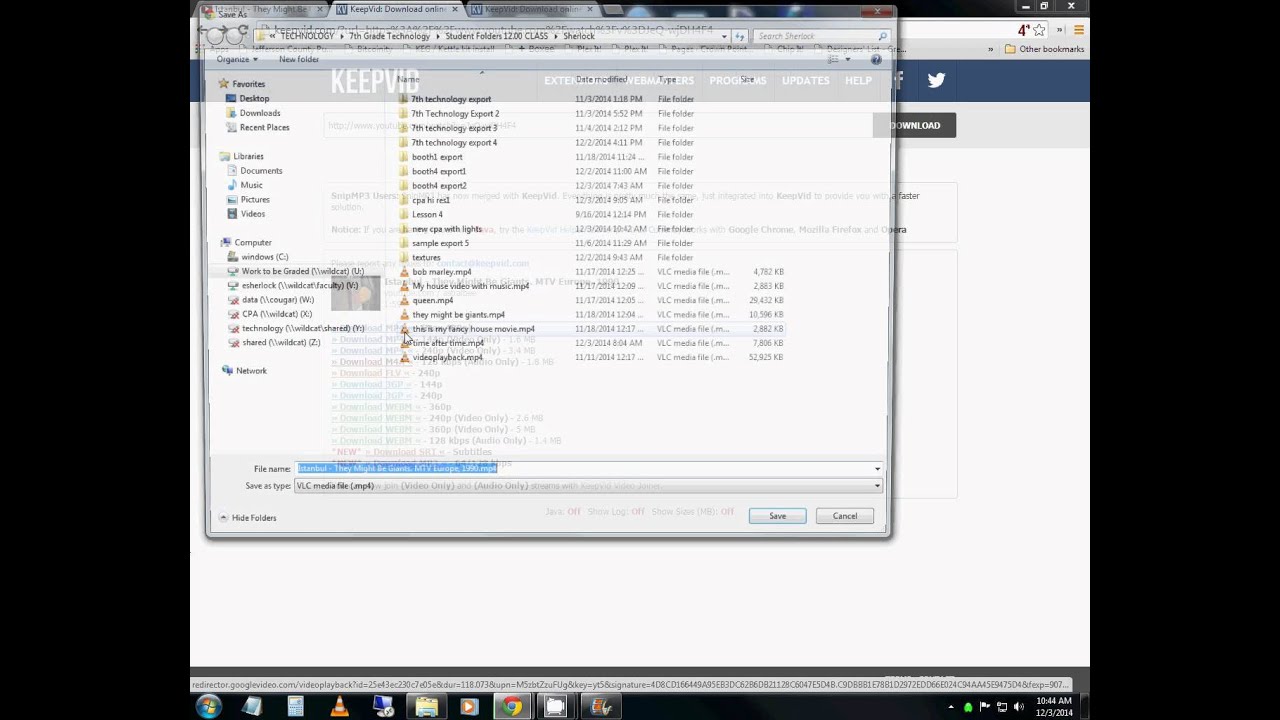Image resolution: width=1280 pixels, height=720 pixels.
Task: Select the windows (C:) drive
Action: pyautogui.click(x=264, y=257)
